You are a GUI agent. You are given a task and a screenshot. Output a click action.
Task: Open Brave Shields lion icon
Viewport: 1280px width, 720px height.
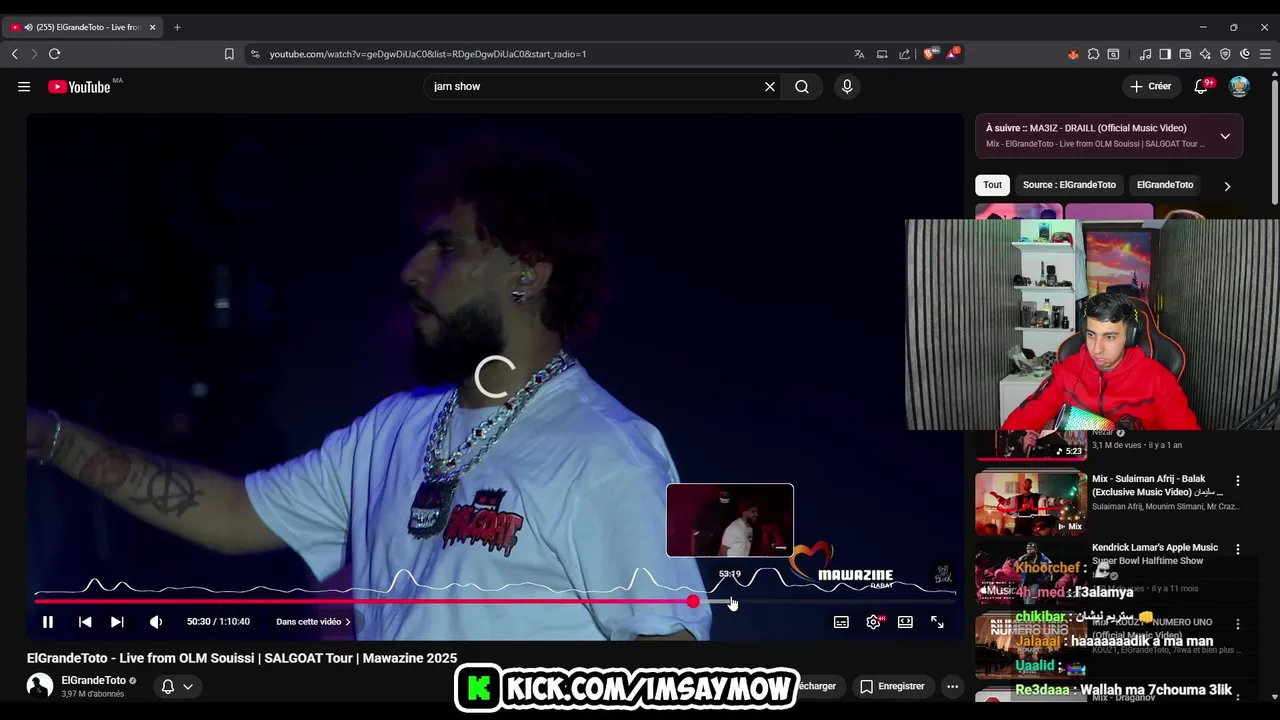click(x=929, y=54)
